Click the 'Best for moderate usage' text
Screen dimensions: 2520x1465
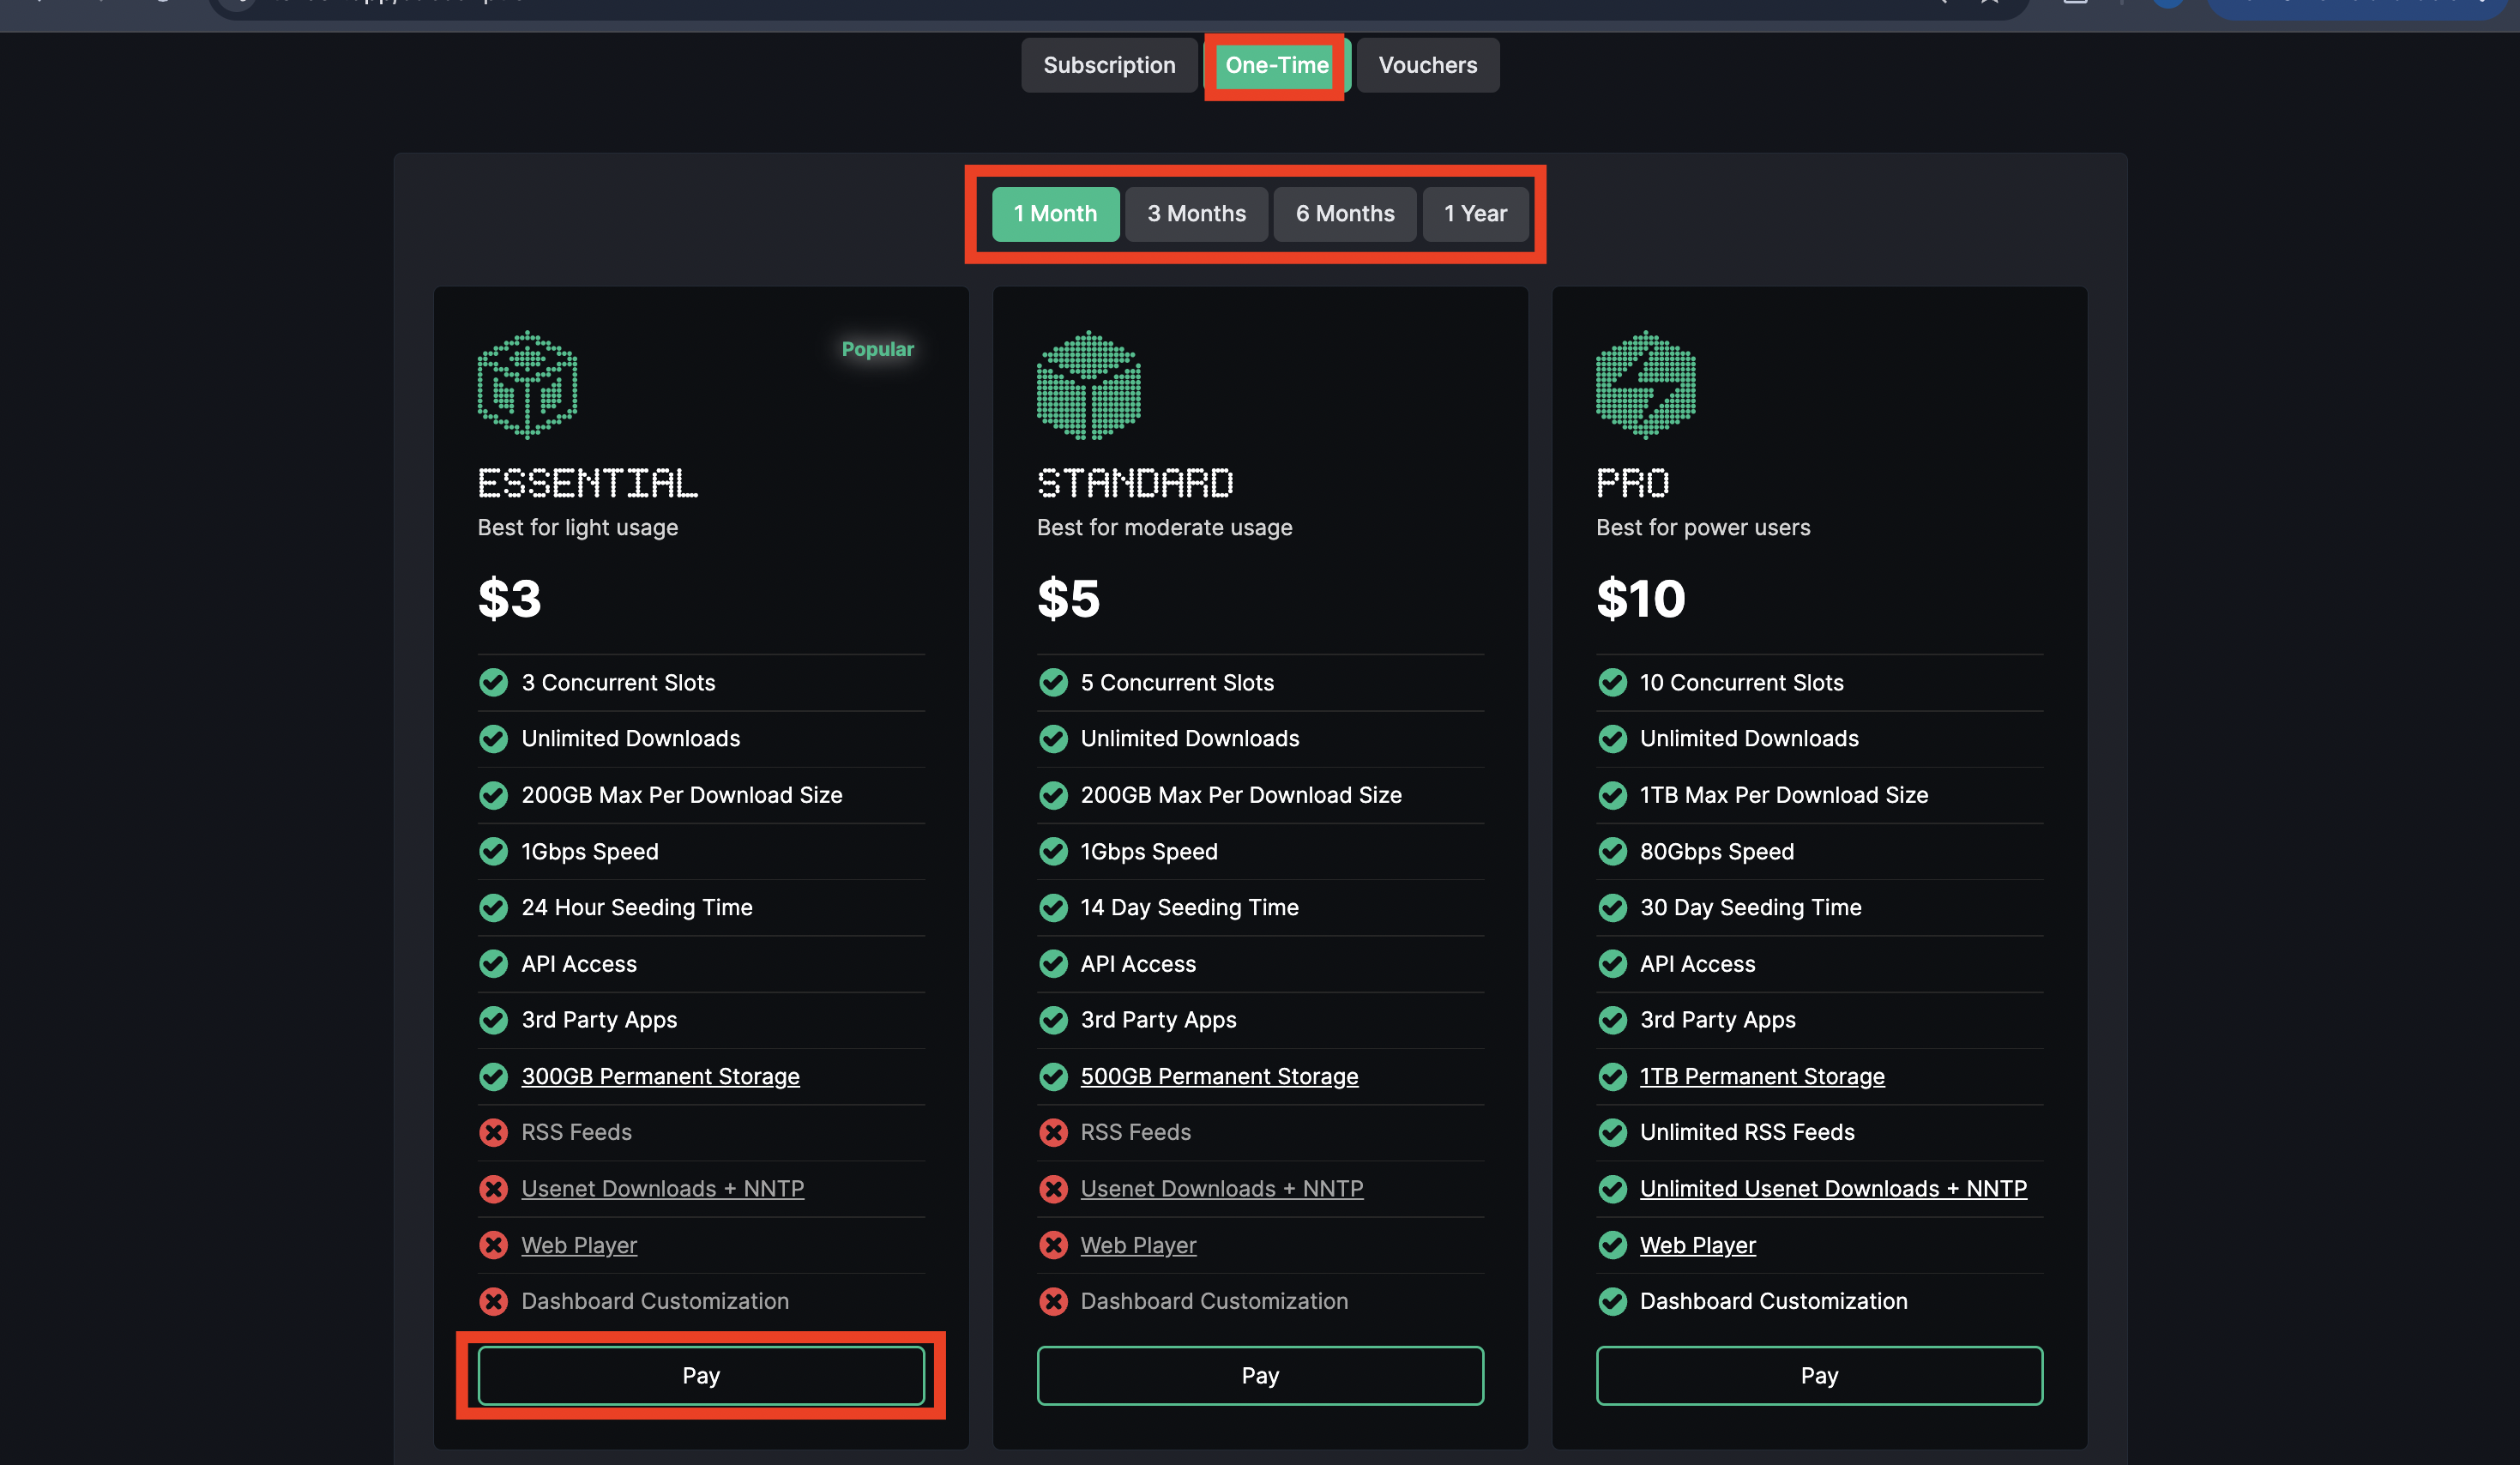(1164, 527)
